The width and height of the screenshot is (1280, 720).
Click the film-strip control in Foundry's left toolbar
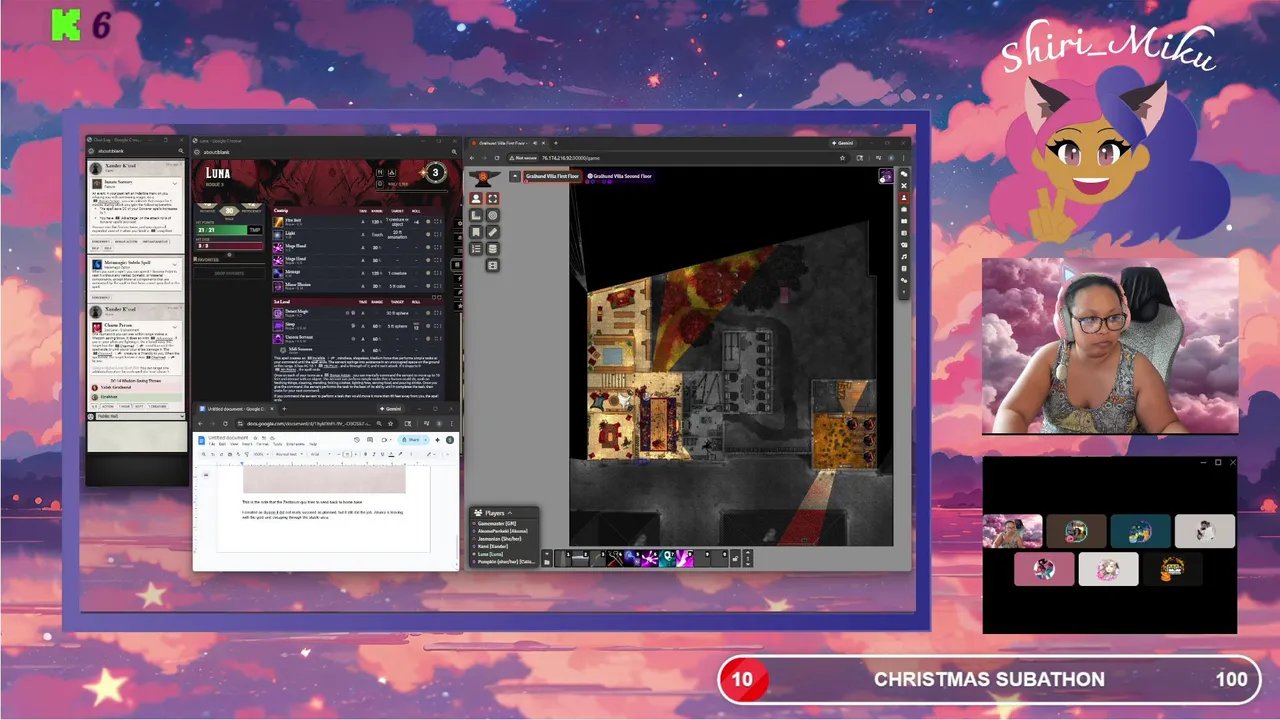(493, 265)
